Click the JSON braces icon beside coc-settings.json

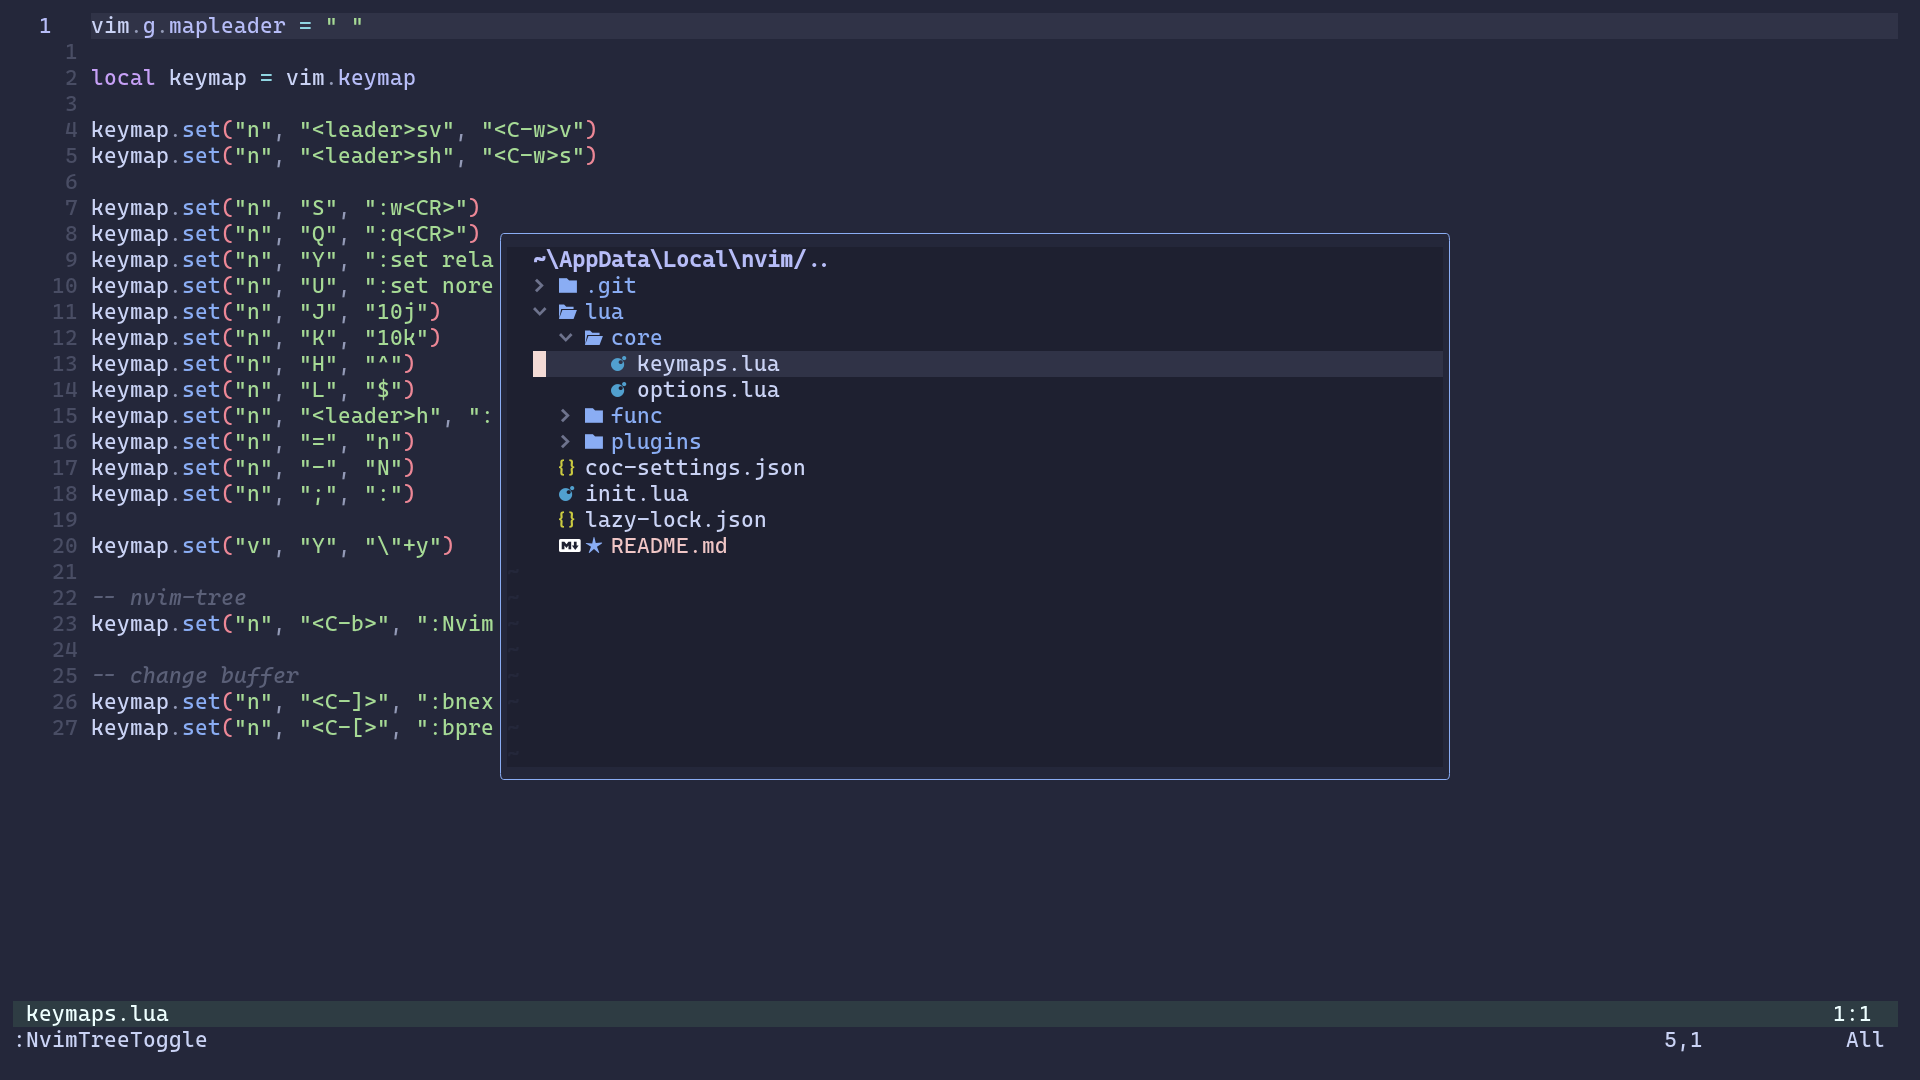coord(566,467)
